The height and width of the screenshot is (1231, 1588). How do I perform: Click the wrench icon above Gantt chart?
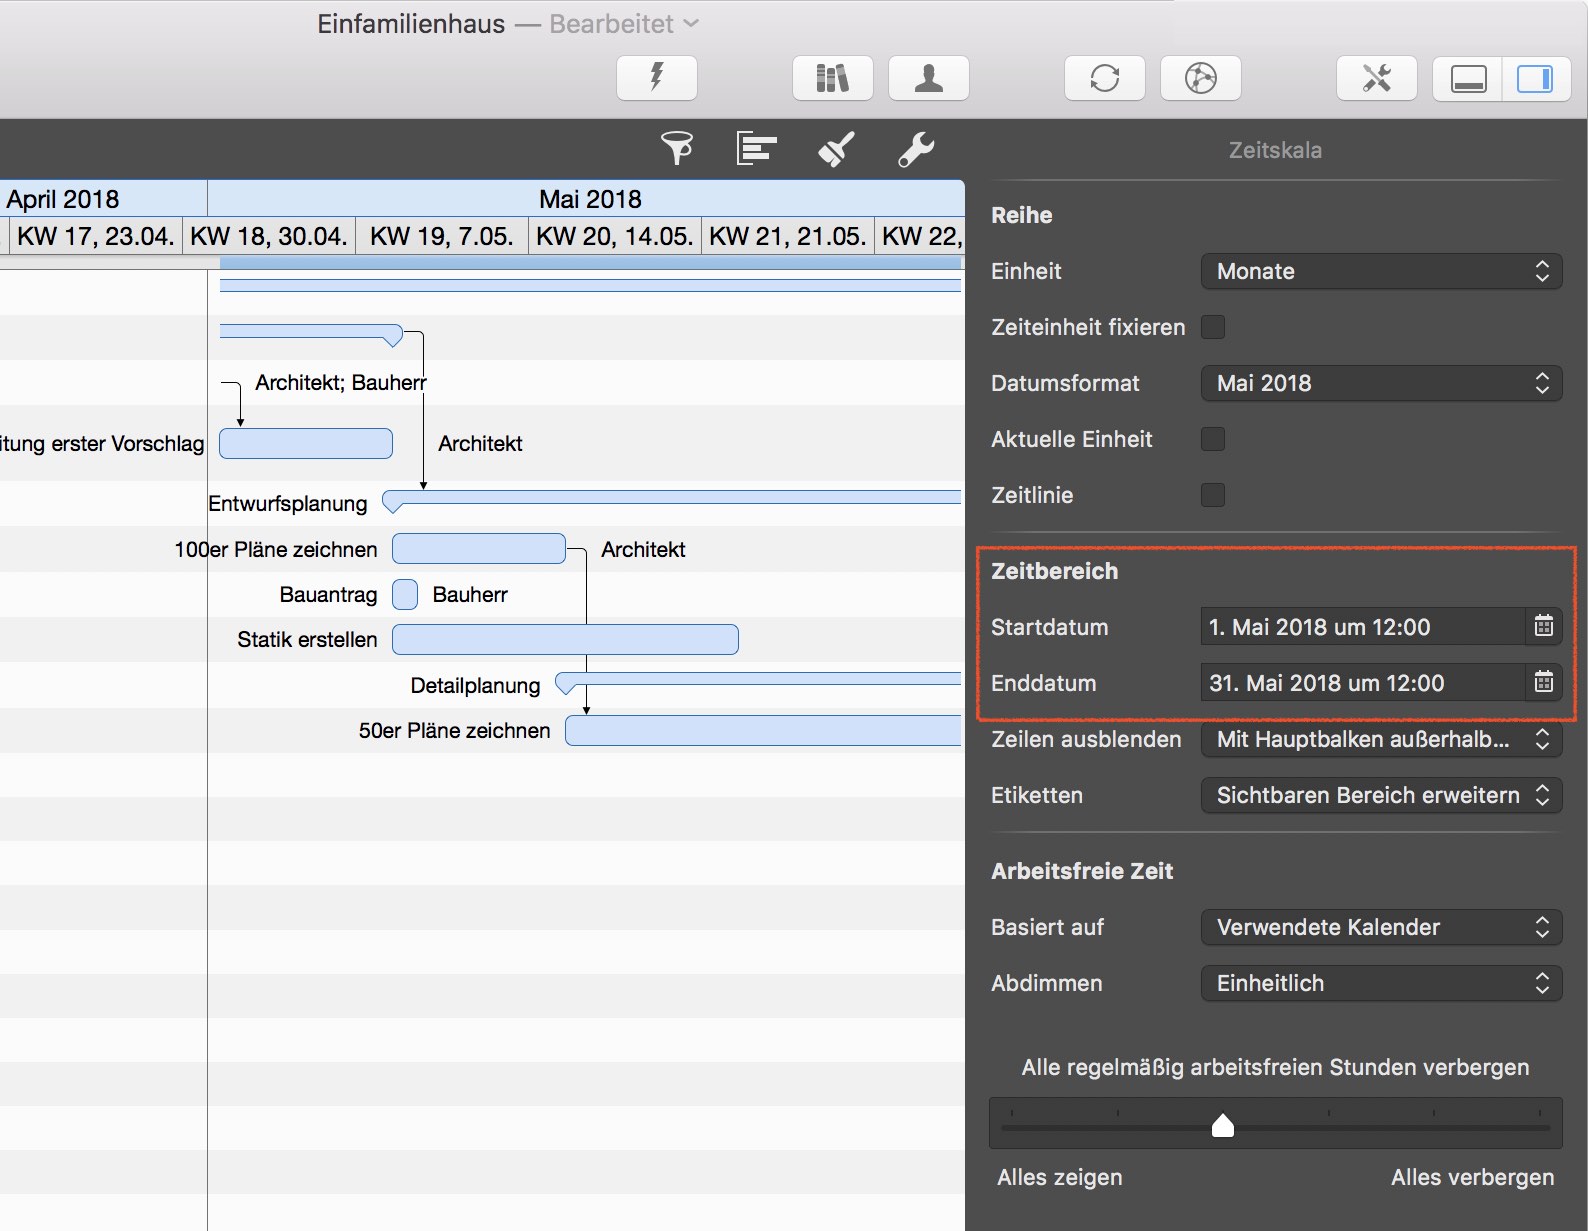(x=915, y=149)
